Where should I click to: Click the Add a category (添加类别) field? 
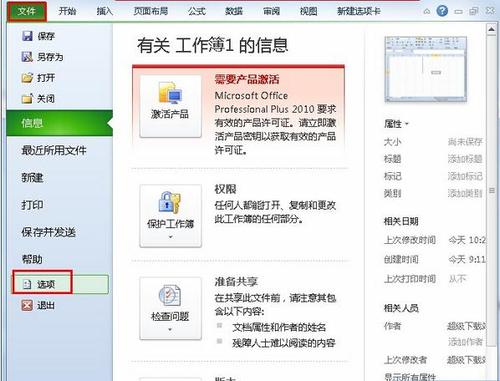465,193
